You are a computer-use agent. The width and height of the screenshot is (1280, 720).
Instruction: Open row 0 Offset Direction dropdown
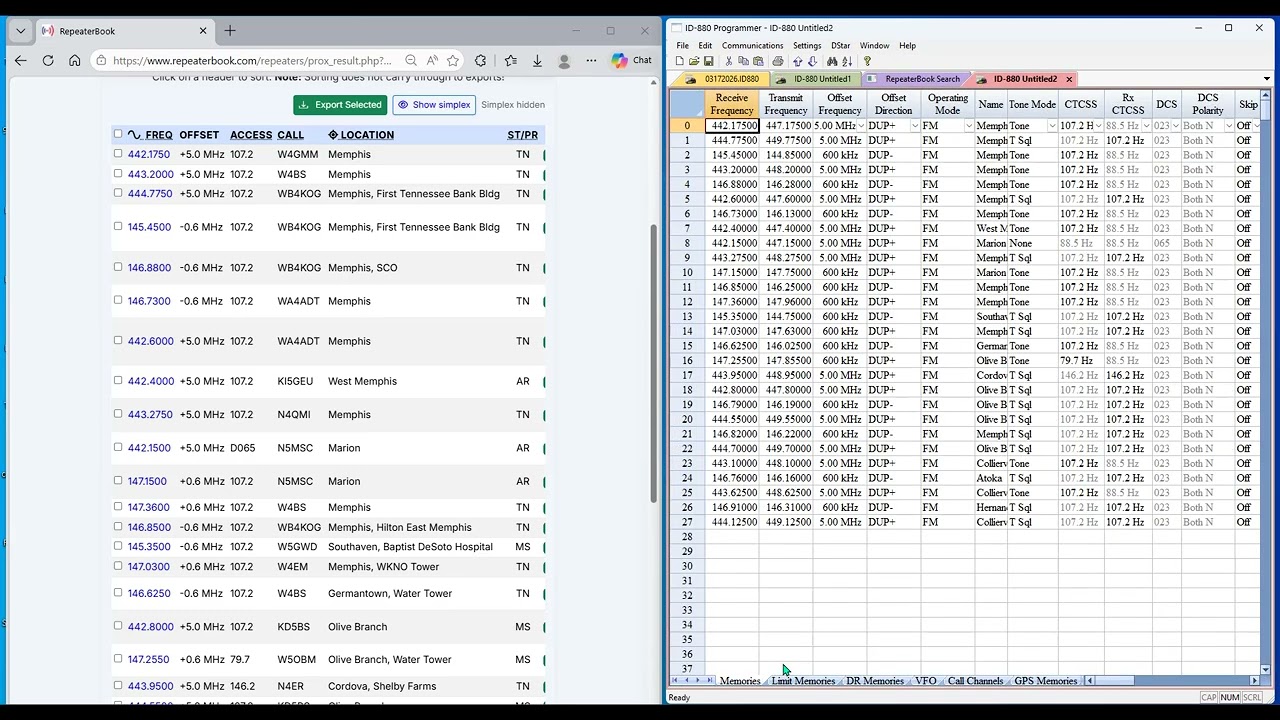(x=915, y=126)
